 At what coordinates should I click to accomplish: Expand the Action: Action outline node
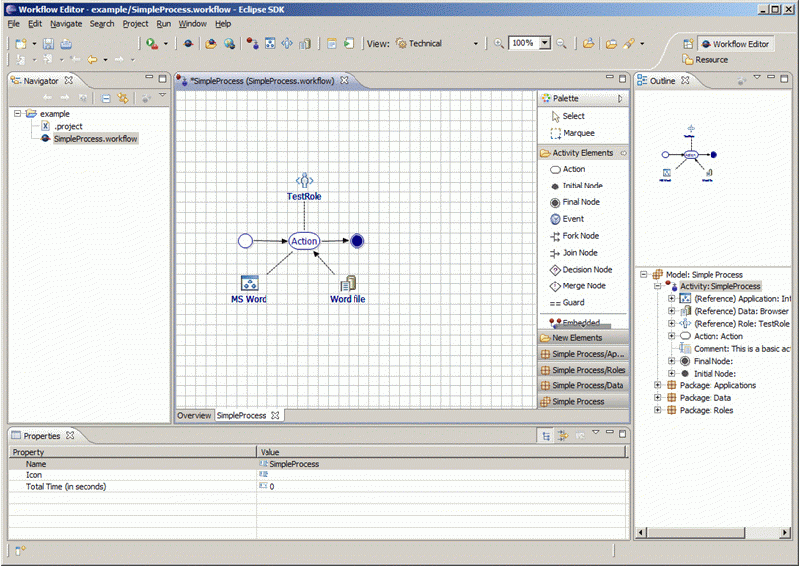671,336
